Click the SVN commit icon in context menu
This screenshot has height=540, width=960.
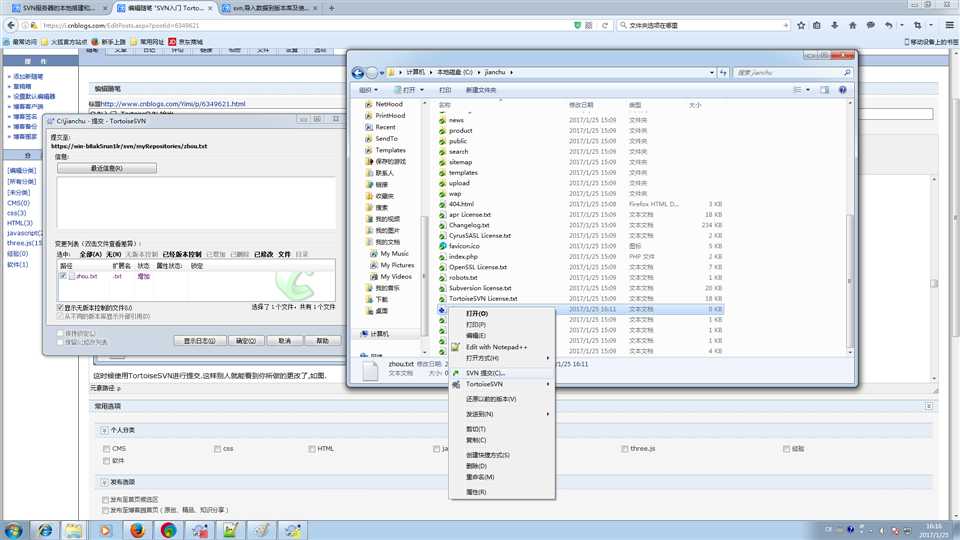[456, 373]
